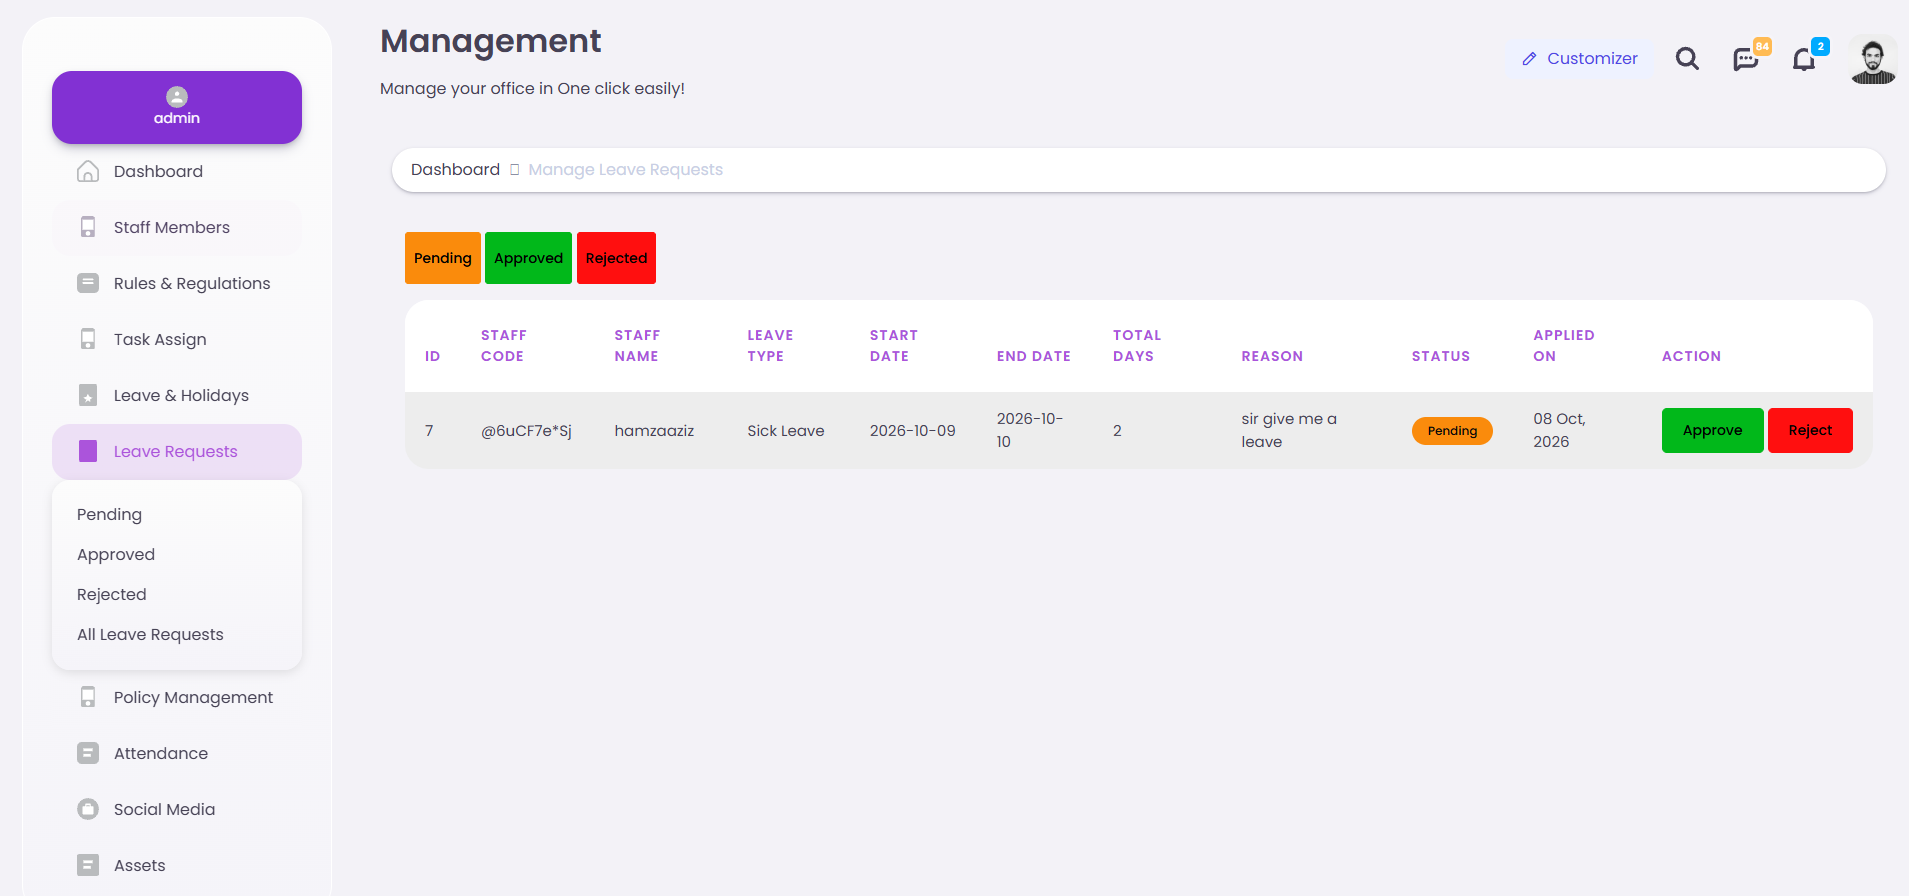The width and height of the screenshot is (1909, 896).
Task: Click the Staff Members sidebar icon
Action: click(x=88, y=227)
